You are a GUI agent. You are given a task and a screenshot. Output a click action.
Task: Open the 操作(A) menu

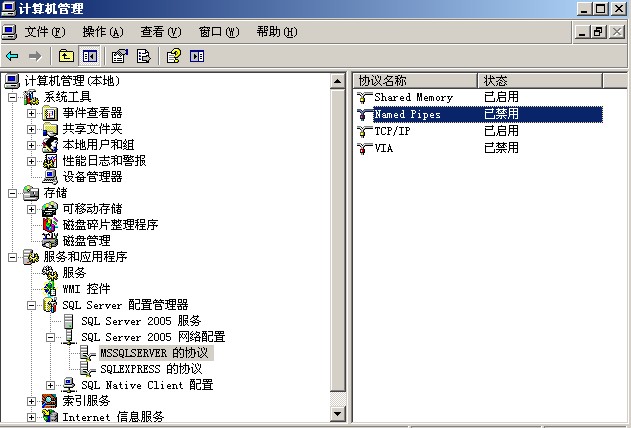pos(103,32)
